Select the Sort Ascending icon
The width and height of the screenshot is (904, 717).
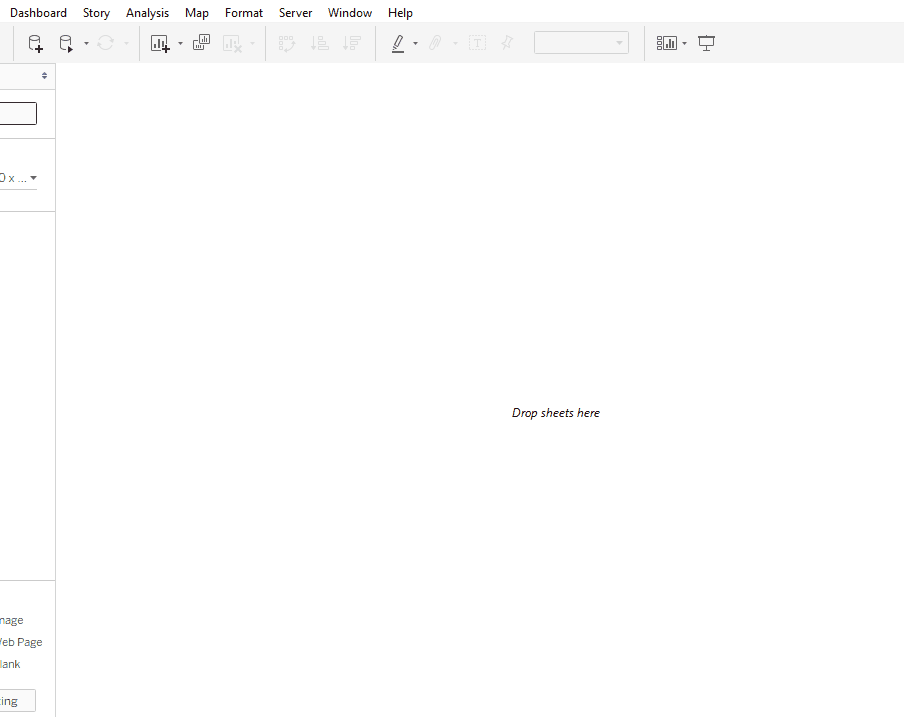(319, 43)
